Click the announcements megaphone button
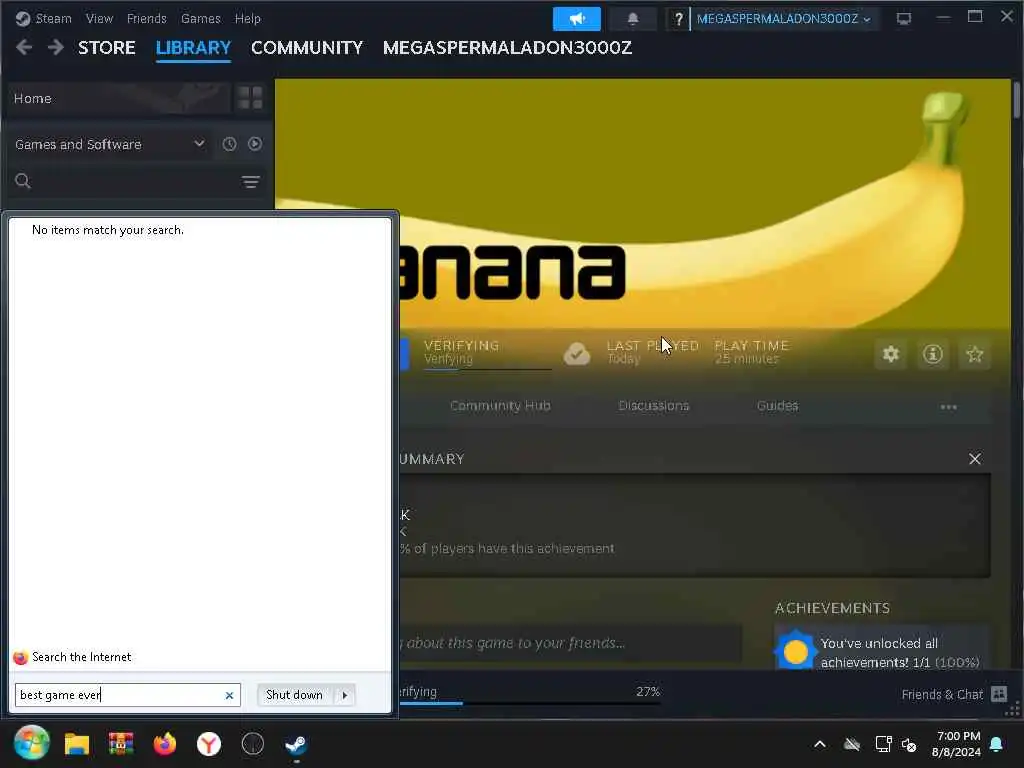Screen dimensions: 1024x768 577,18
